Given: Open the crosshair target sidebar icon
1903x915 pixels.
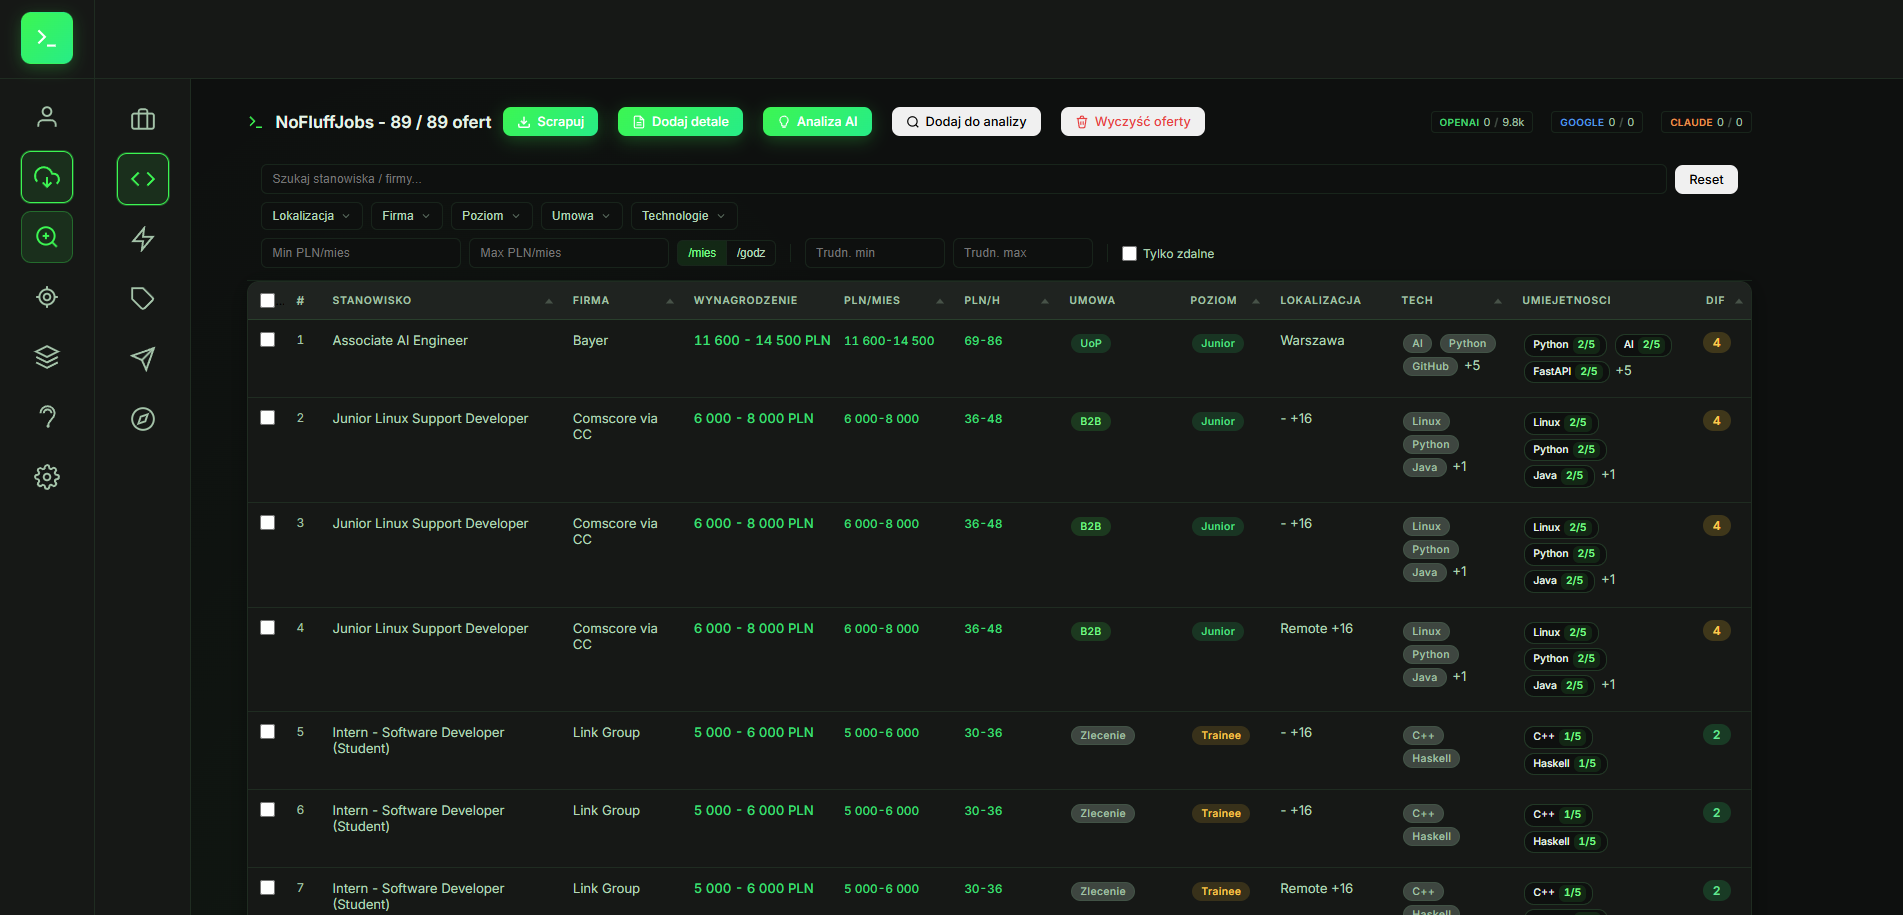Looking at the screenshot, I should (47, 297).
